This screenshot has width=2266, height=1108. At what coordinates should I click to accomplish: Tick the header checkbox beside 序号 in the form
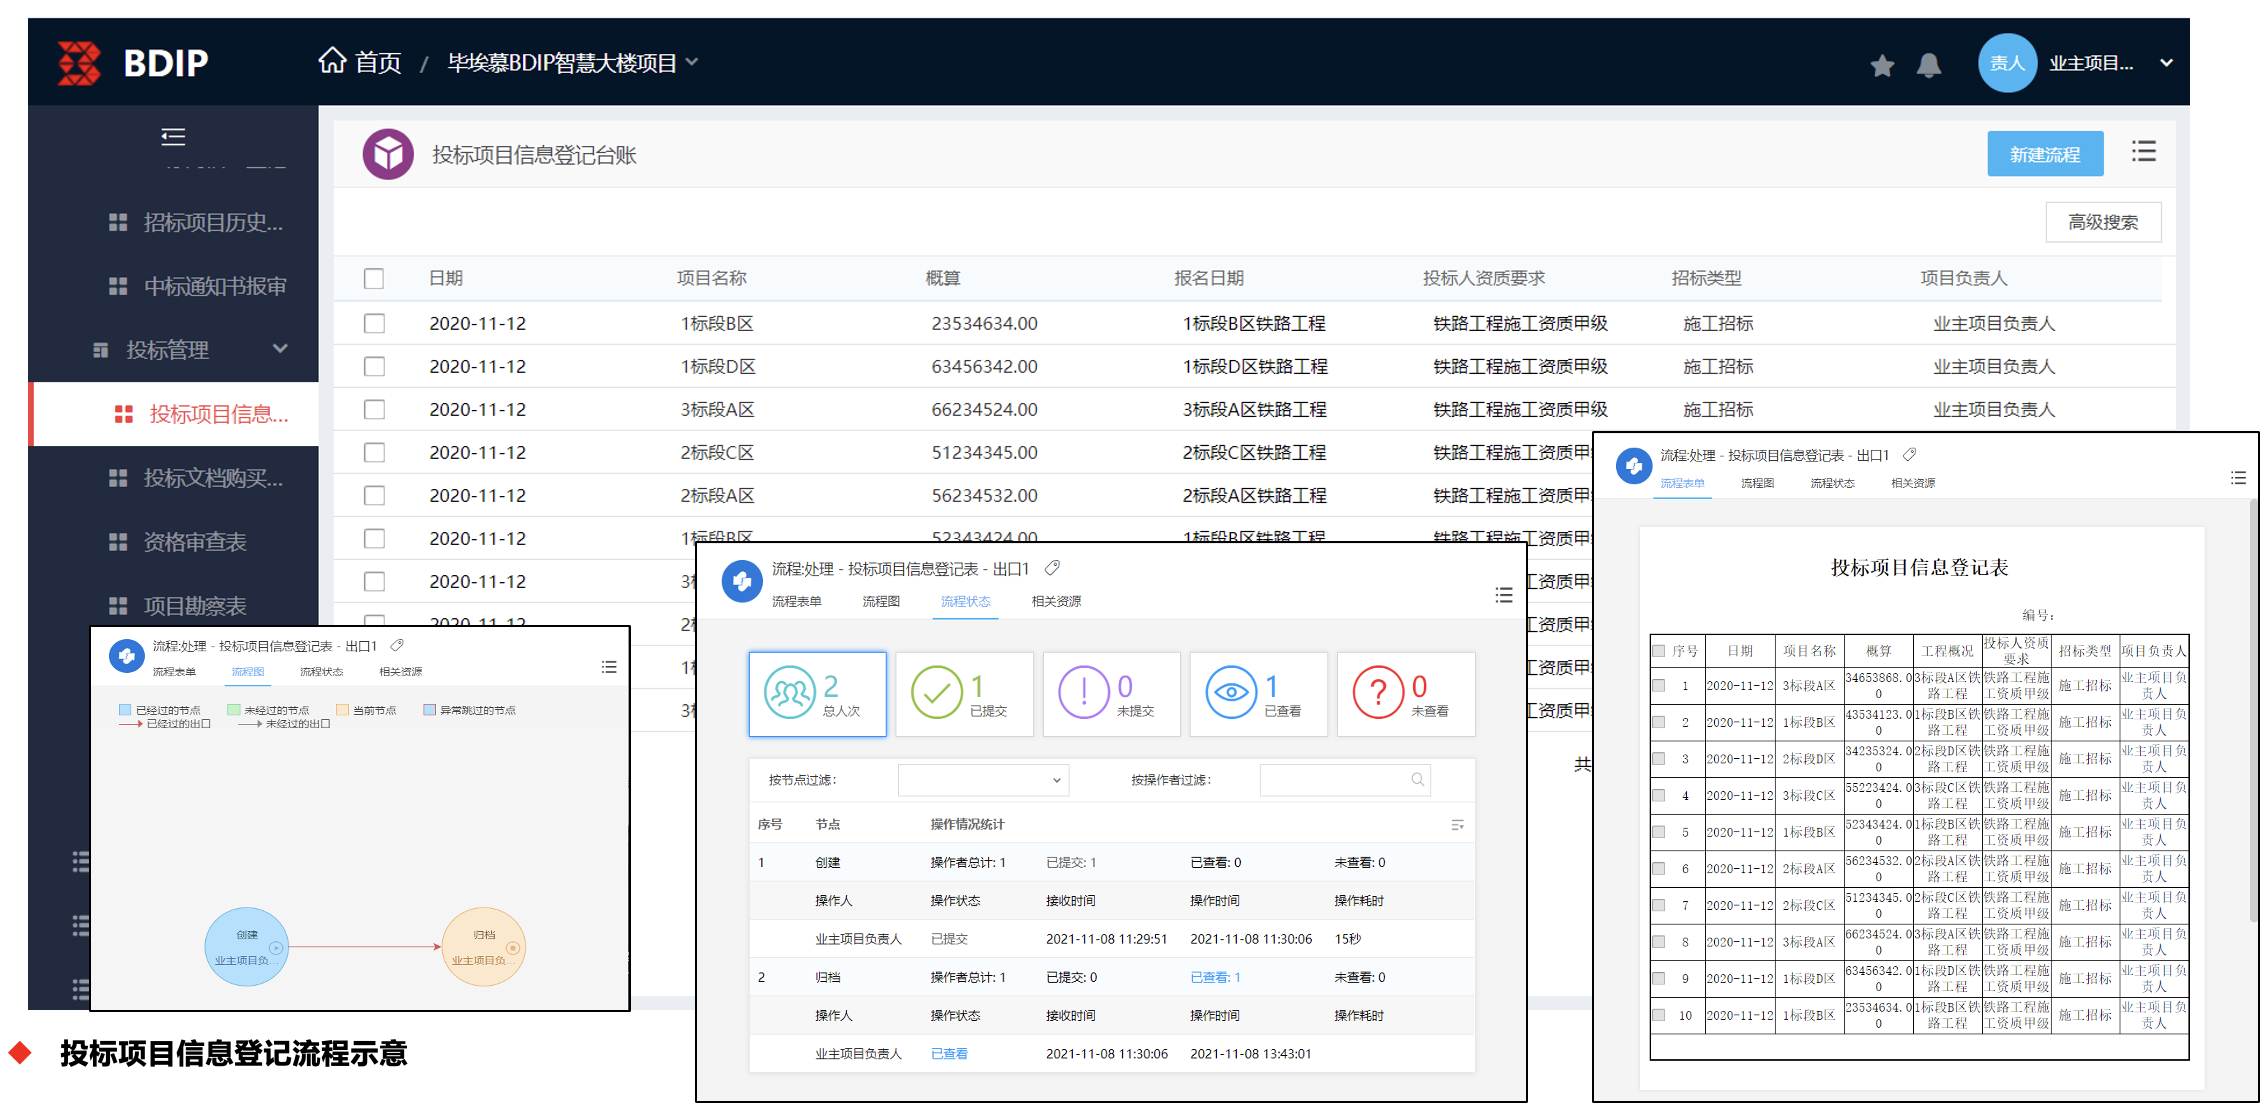(x=1659, y=651)
